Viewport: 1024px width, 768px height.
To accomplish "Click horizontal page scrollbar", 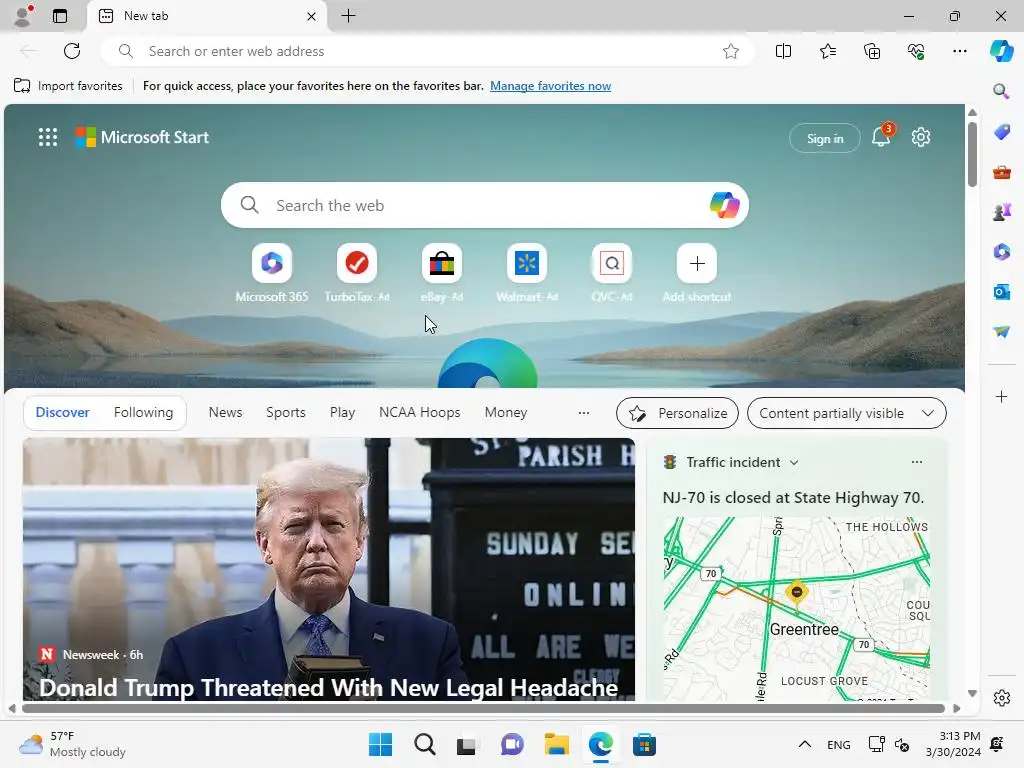I will tap(483, 709).
